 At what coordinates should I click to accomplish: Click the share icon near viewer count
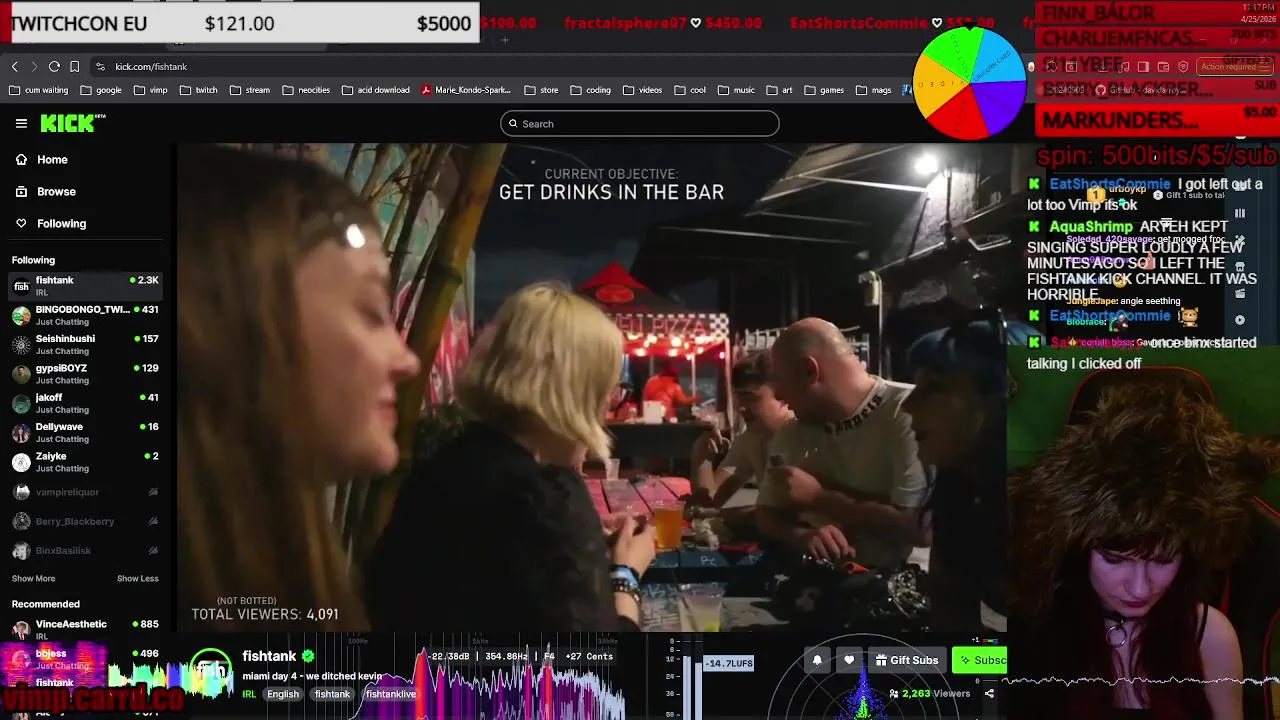tap(989, 693)
